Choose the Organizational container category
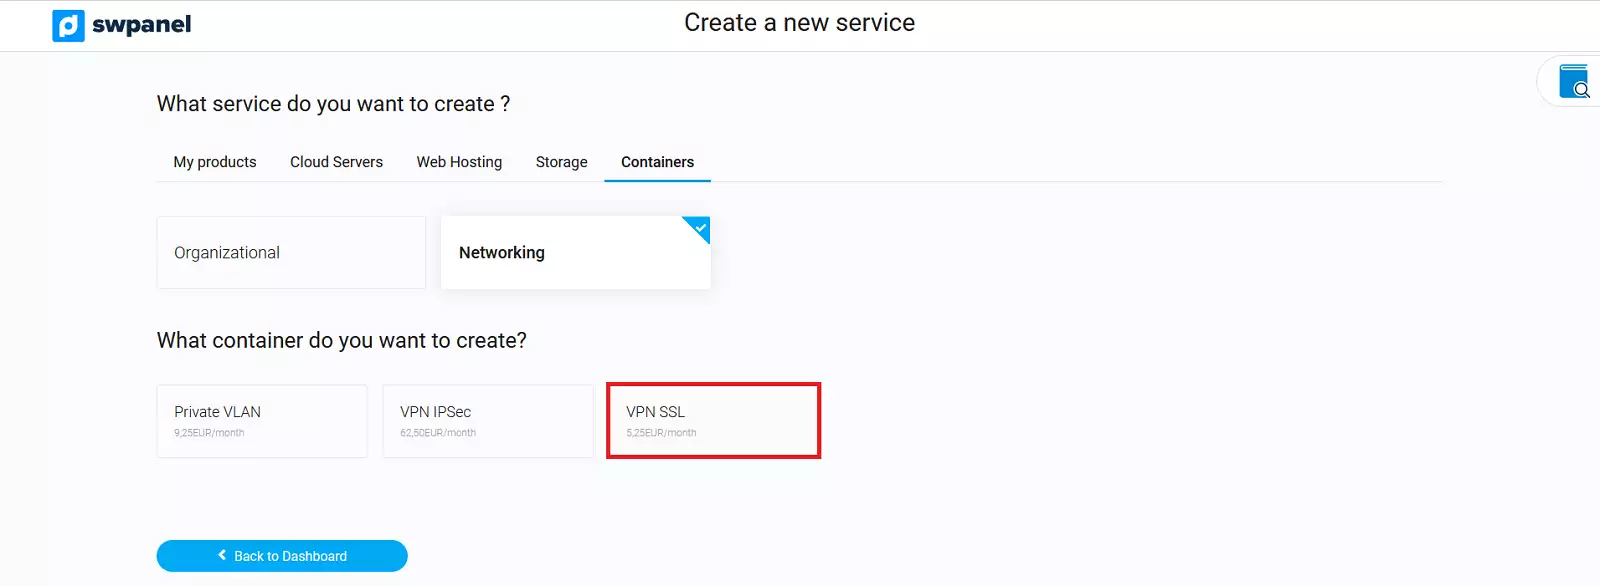Viewport: 1600px width, 586px height. (291, 253)
